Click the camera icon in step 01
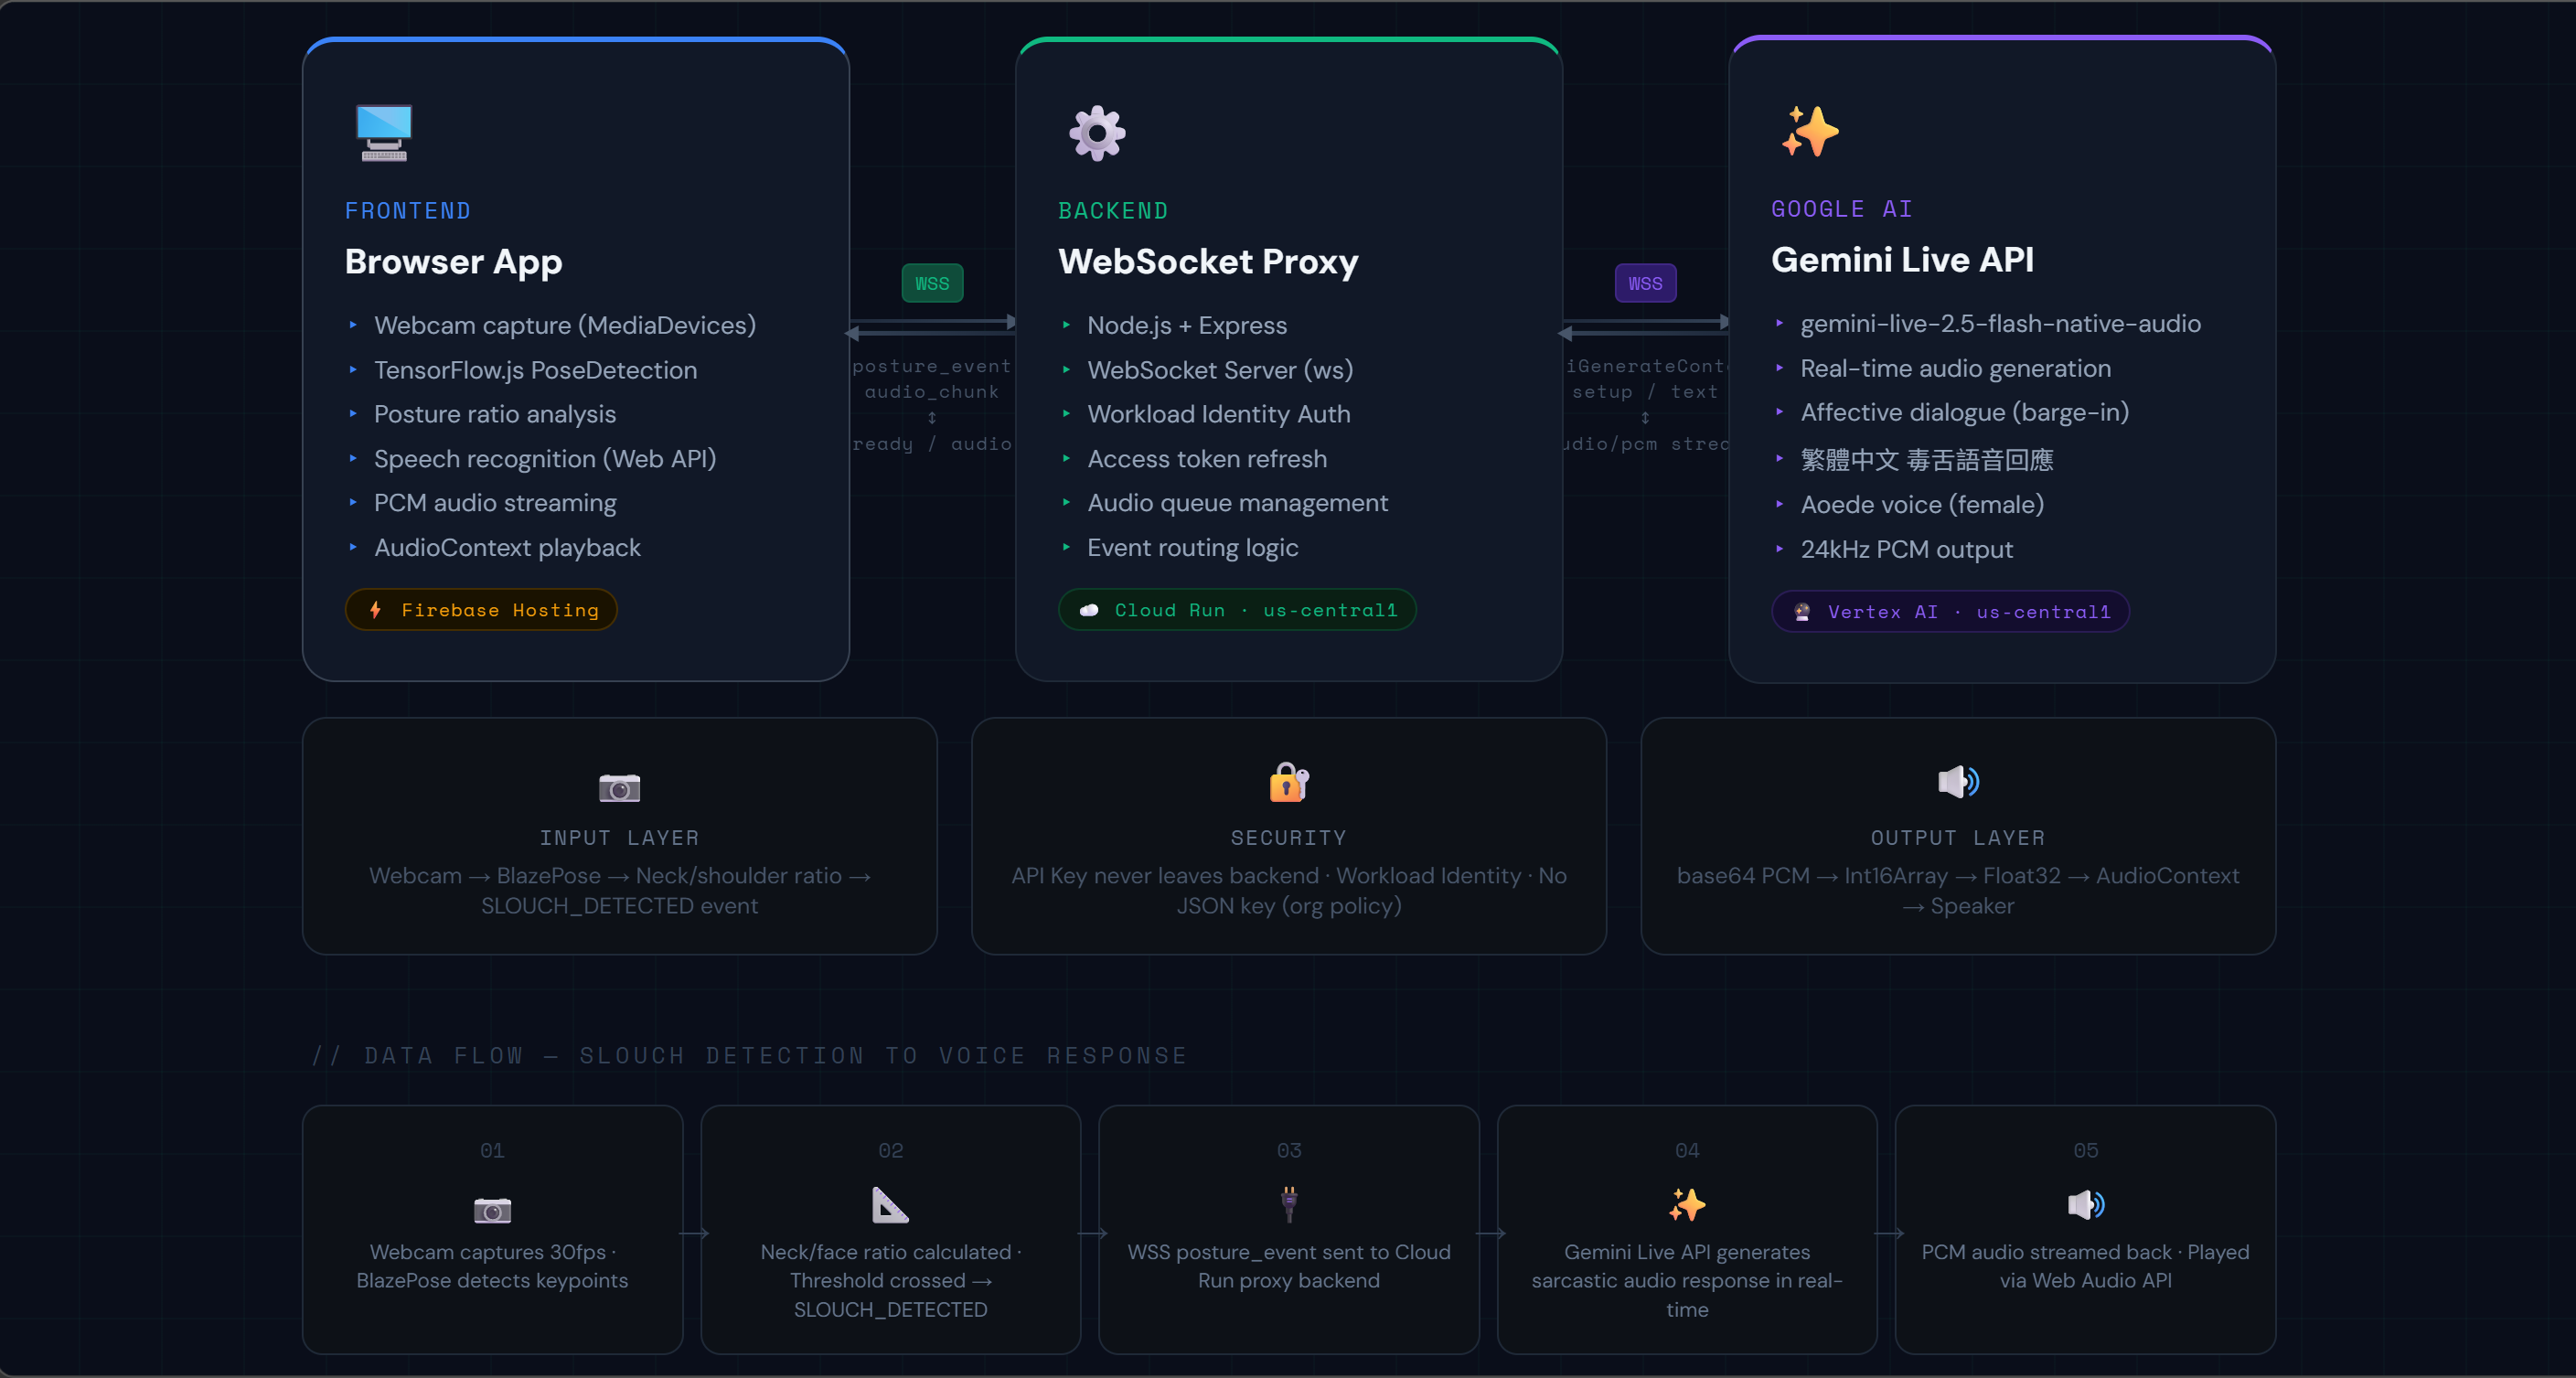This screenshot has height=1378, width=2576. pyautogui.click(x=492, y=1210)
